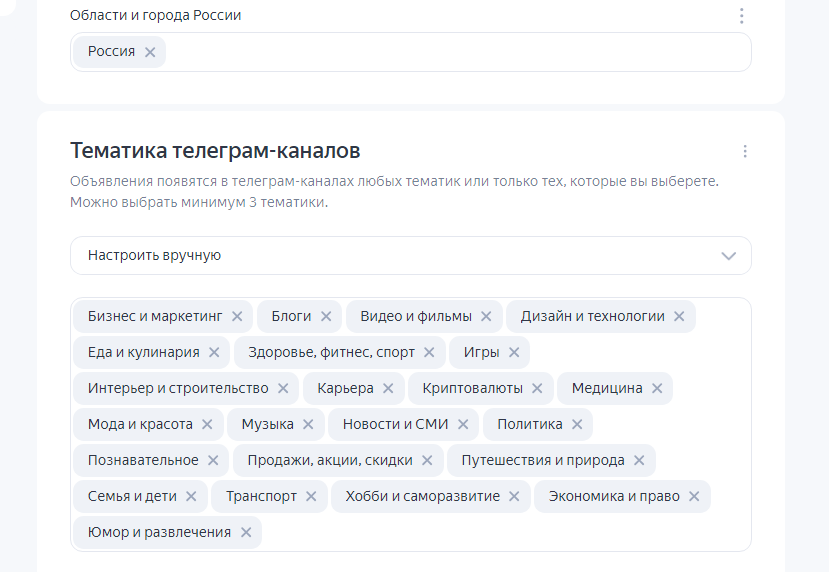This screenshot has height=572, width=829.
Task: Open regions section three-dot menu
Action: (x=741, y=16)
